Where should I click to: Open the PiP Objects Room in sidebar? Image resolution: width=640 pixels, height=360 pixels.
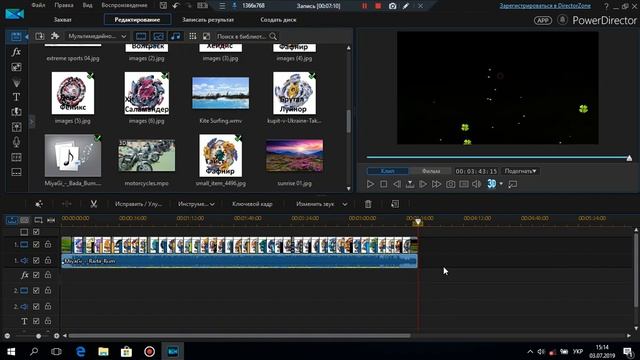coord(16,67)
